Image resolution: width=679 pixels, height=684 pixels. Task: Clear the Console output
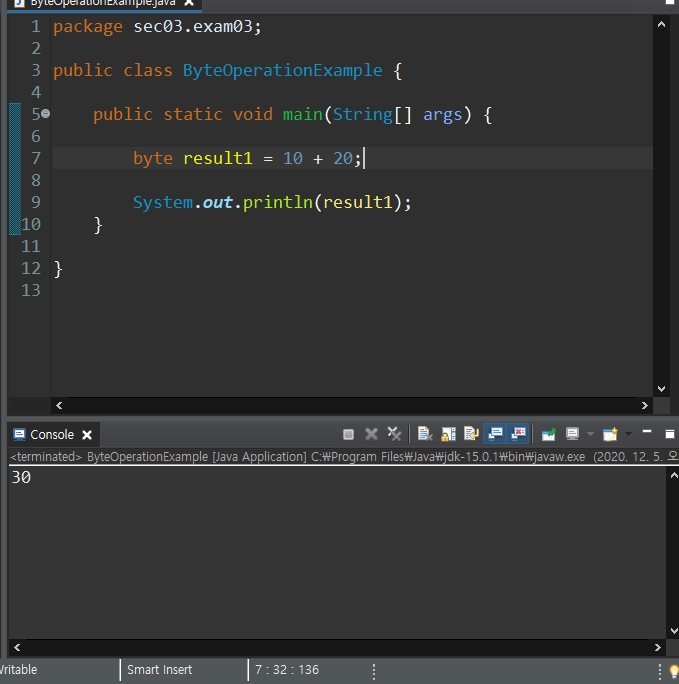pyautogui.click(x=425, y=434)
